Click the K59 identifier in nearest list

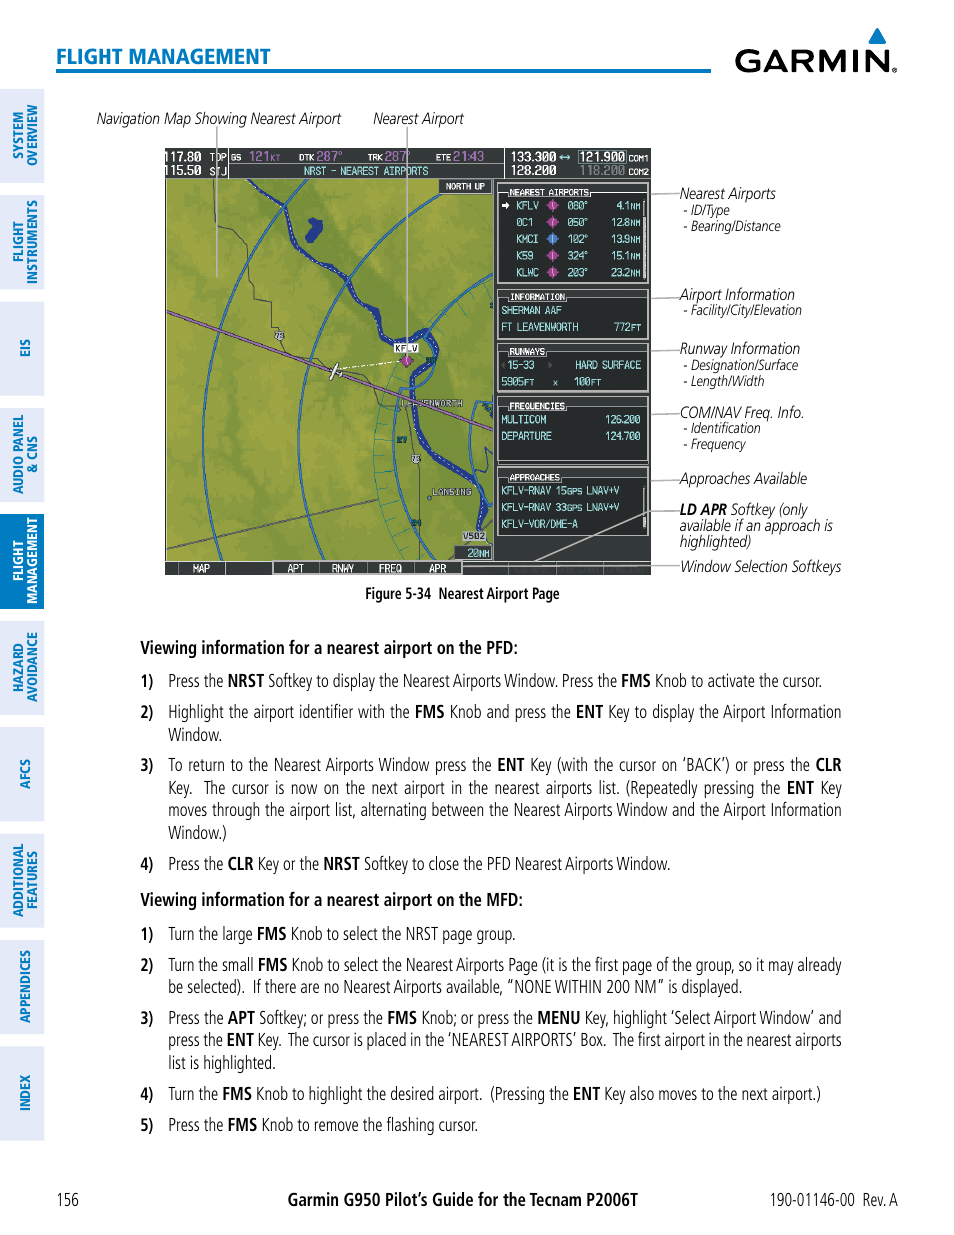click(525, 256)
